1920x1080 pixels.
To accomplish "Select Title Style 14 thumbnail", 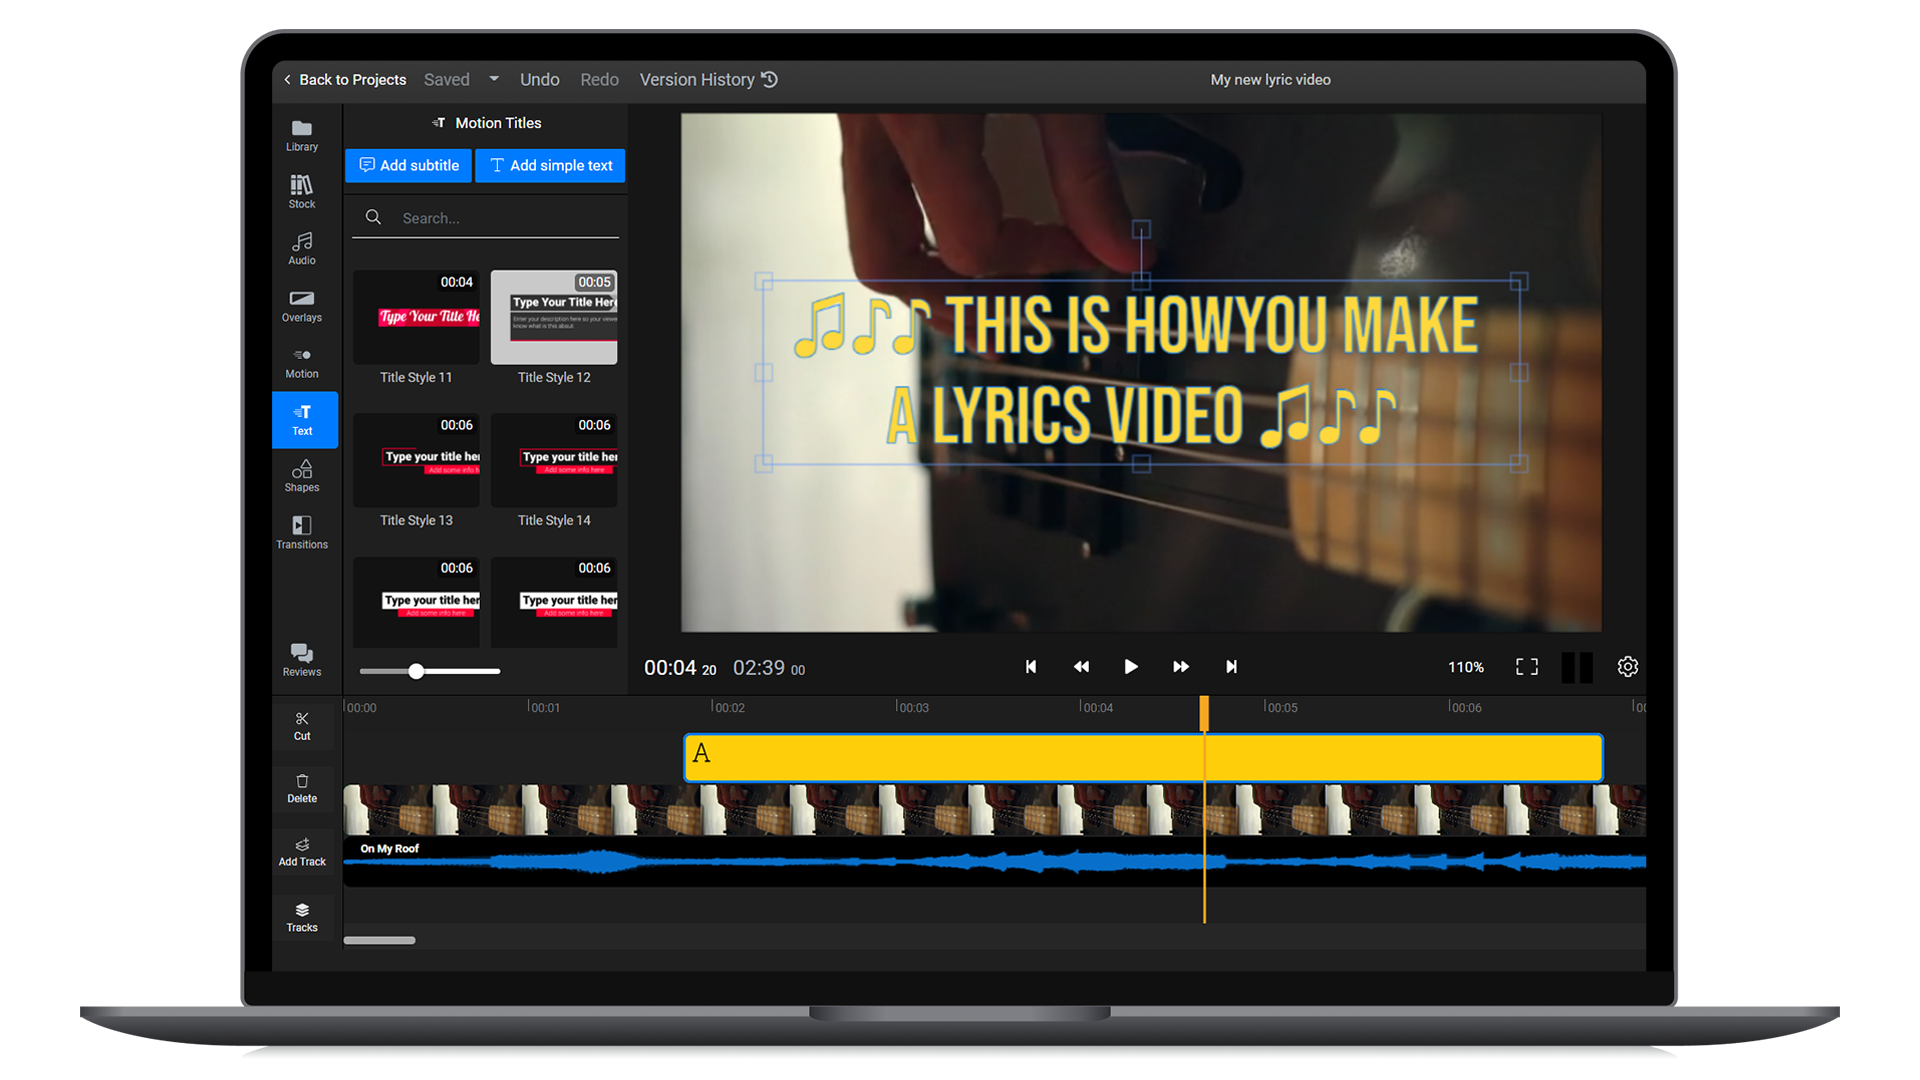I will click(554, 459).
